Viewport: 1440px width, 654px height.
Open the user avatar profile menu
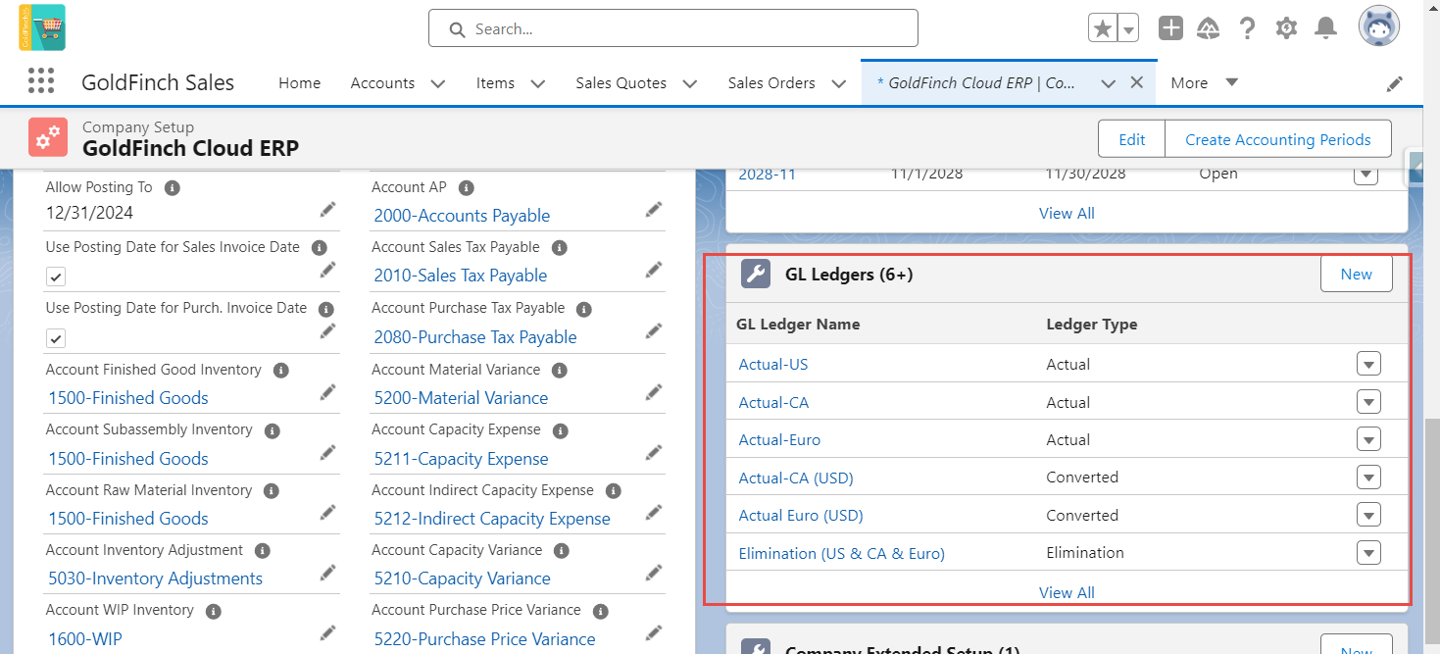[x=1379, y=27]
